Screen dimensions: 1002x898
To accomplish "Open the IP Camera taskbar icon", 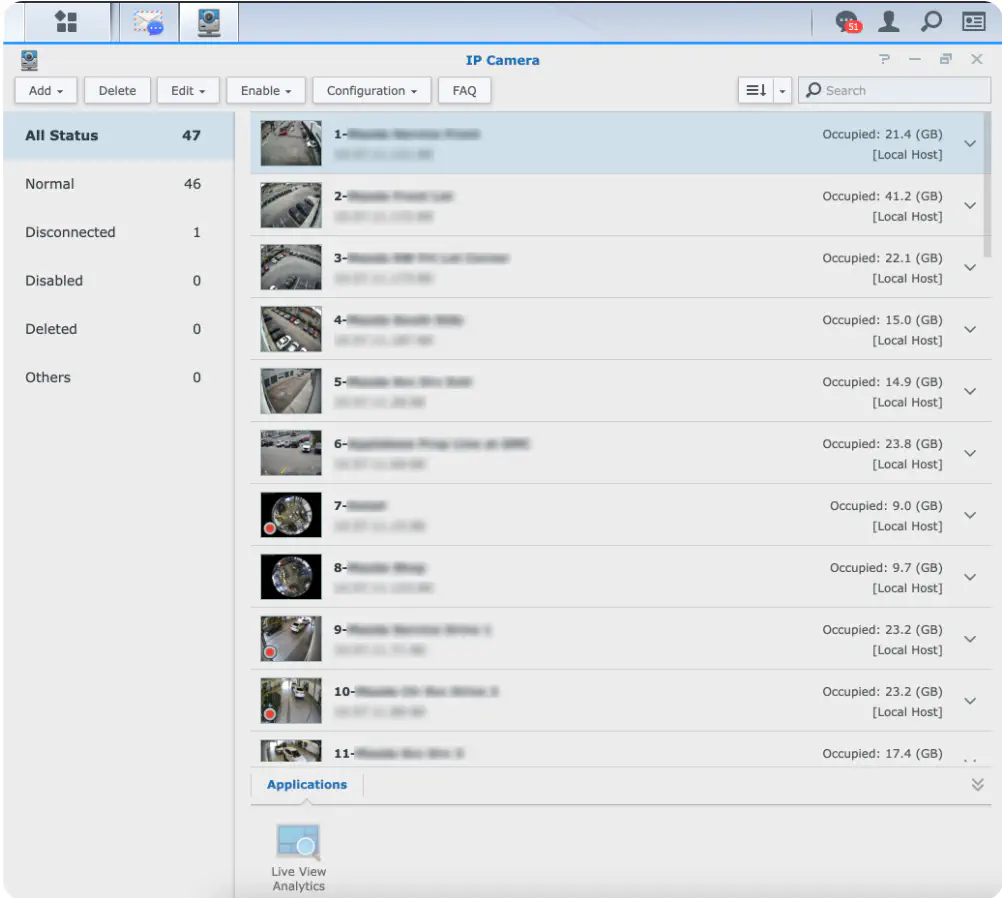I will [x=209, y=22].
